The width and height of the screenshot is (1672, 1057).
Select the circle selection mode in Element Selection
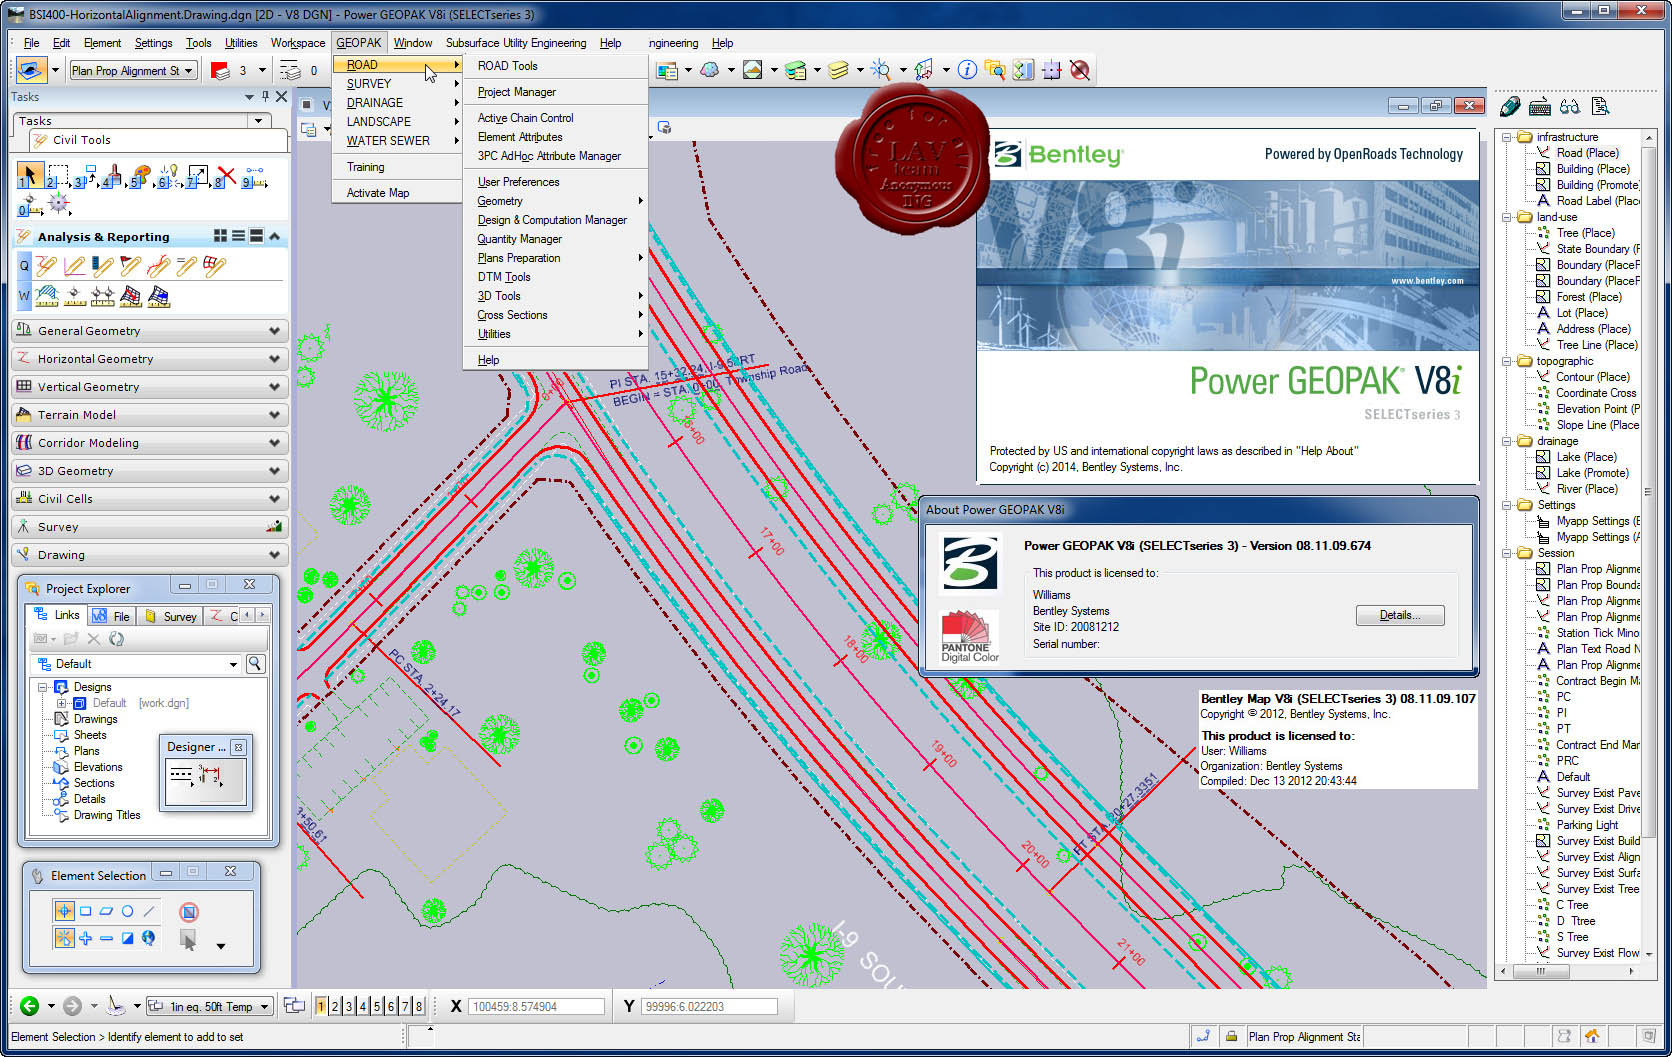tap(127, 911)
